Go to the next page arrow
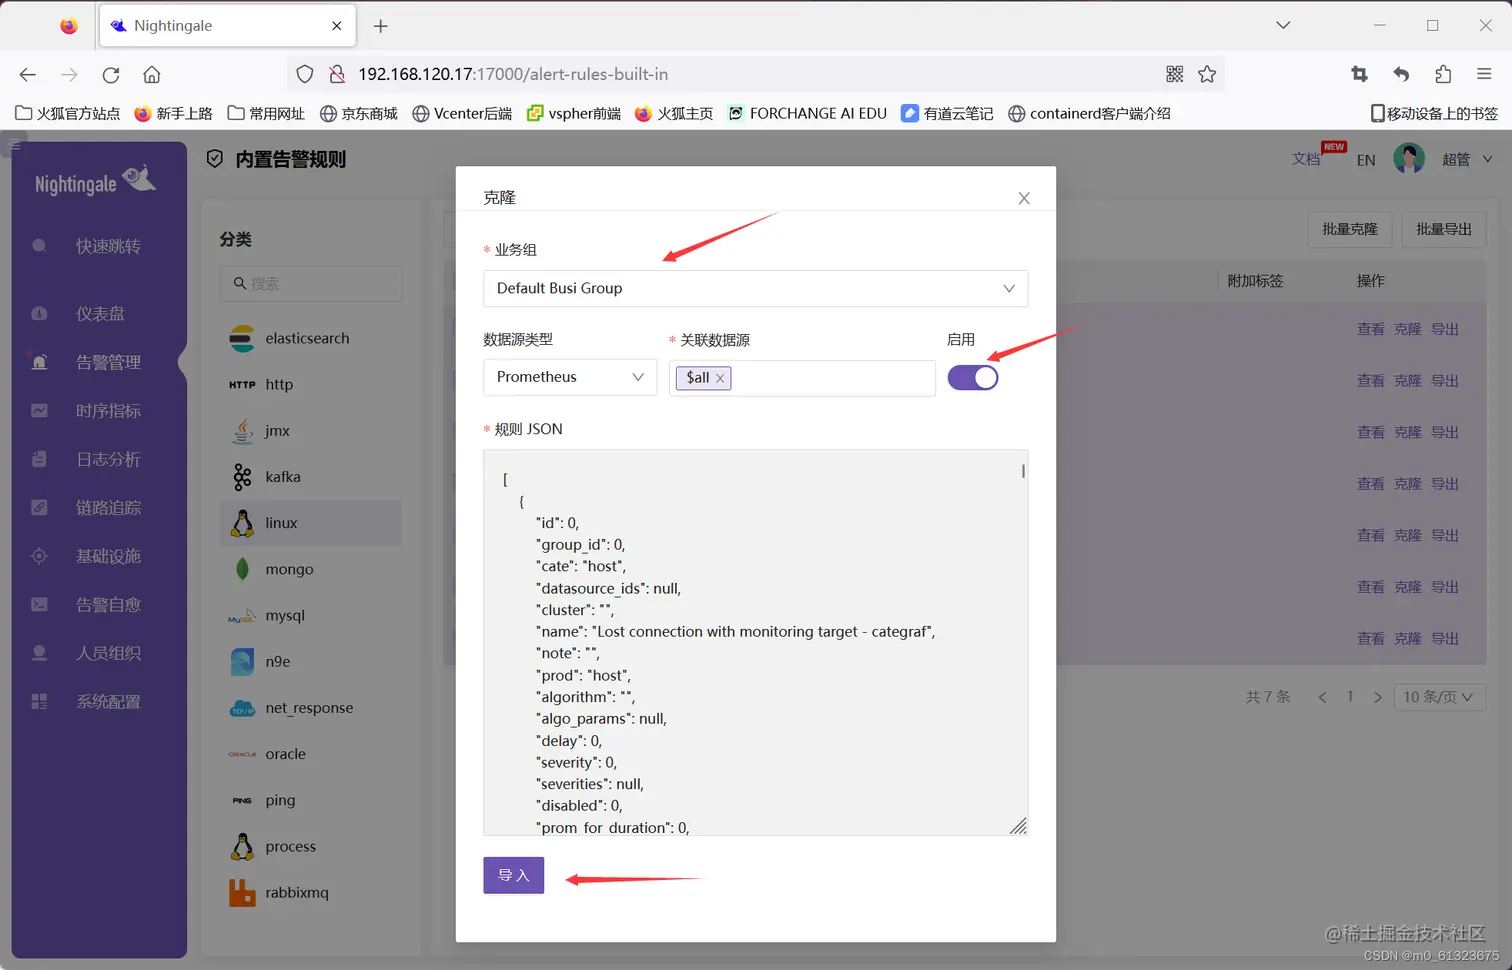The image size is (1512, 970). tap(1378, 697)
